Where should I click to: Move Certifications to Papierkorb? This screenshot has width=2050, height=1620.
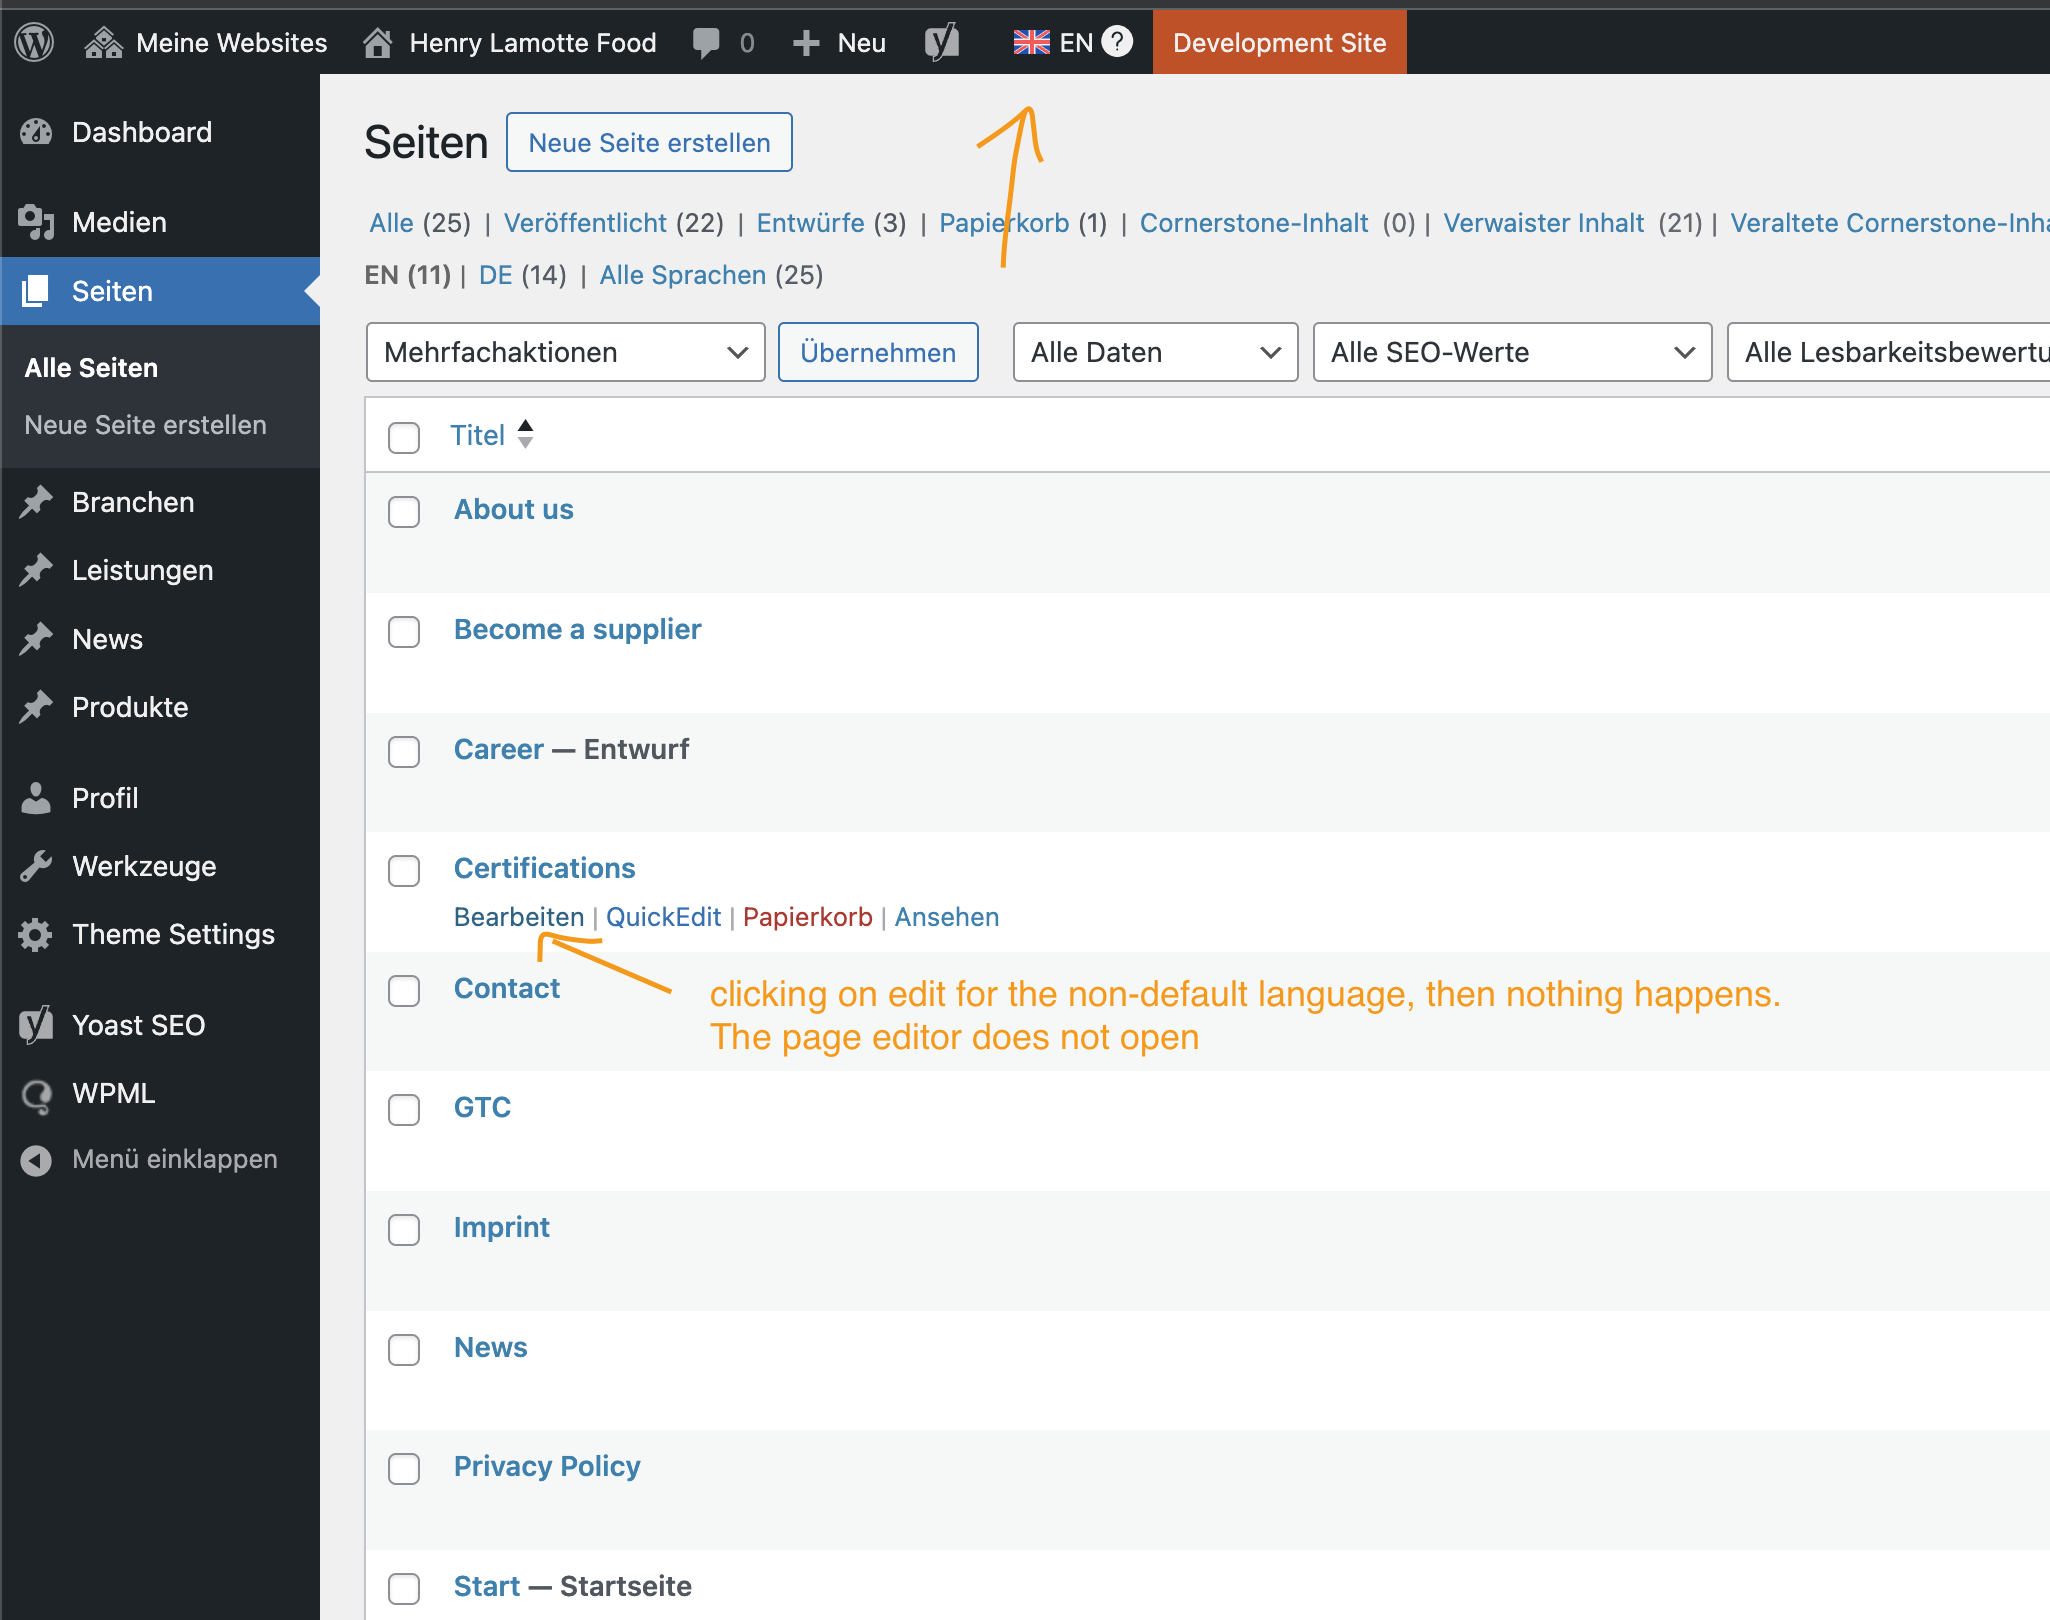[807, 917]
